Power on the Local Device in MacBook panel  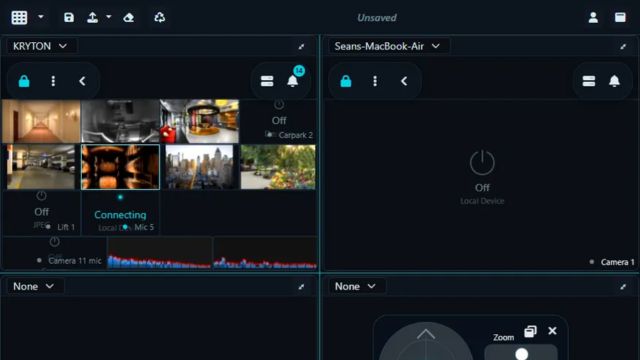(x=482, y=162)
